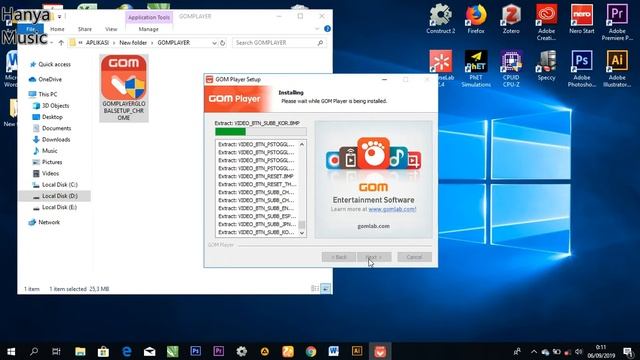
Task: Open the www.gomlab.com link in installer
Action: tap(392, 209)
